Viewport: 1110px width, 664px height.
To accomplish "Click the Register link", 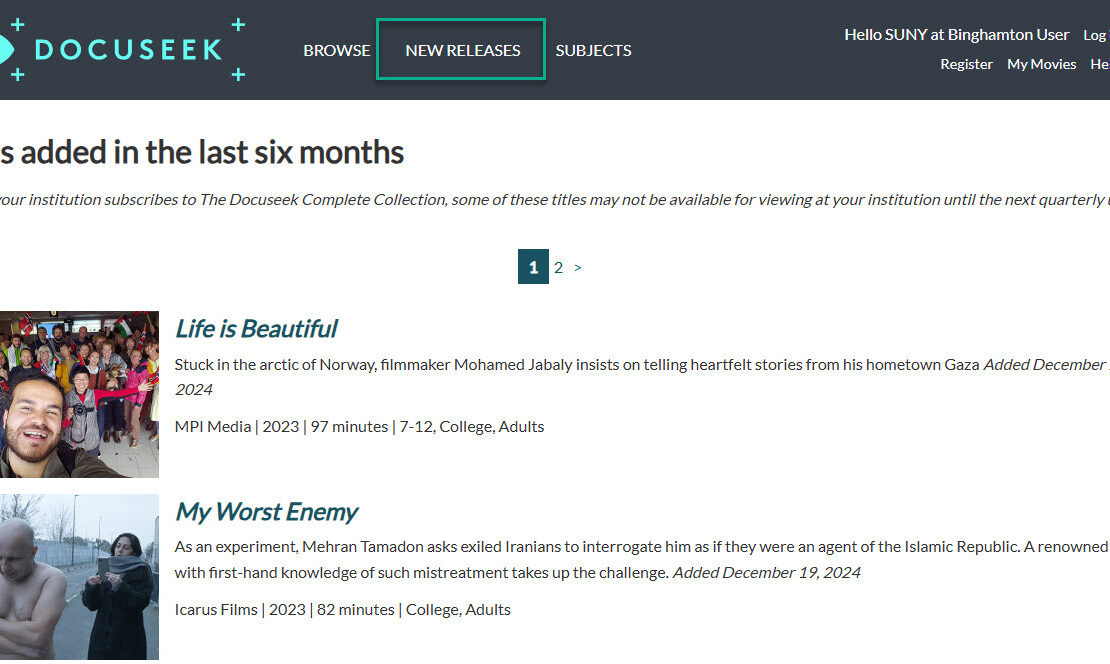I will 966,64.
